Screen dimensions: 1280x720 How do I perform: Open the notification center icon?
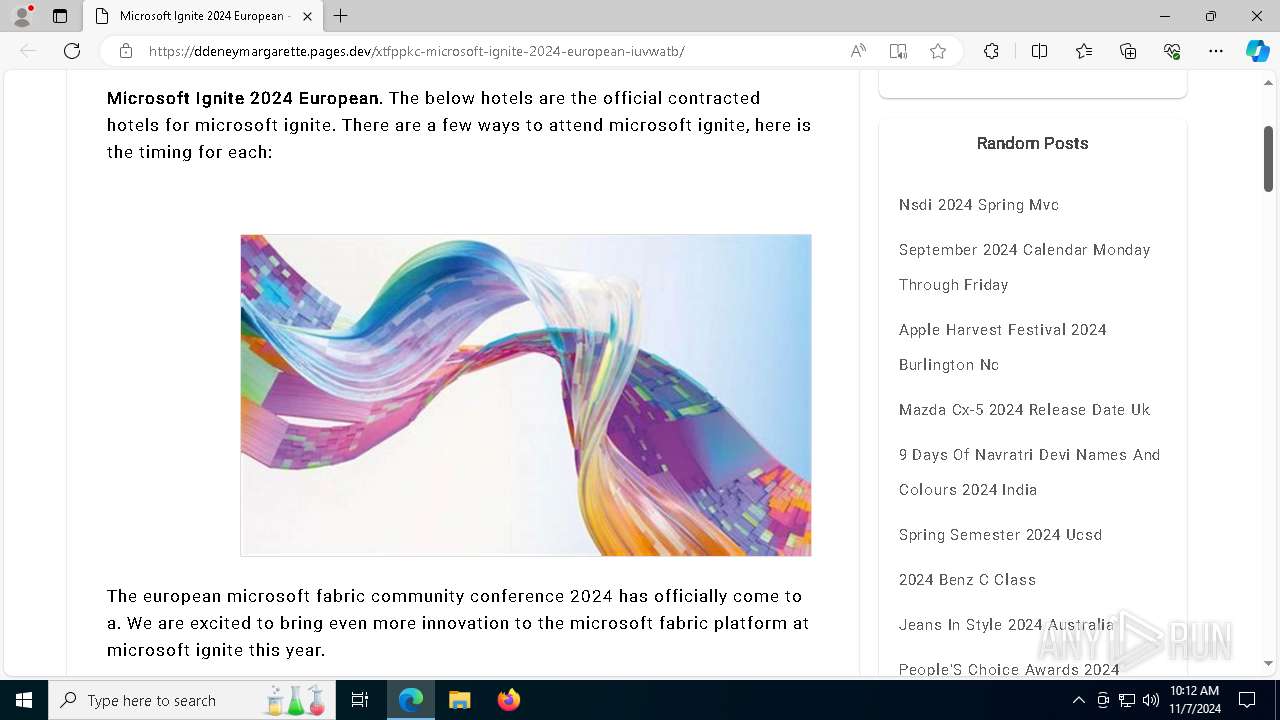(x=1247, y=700)
